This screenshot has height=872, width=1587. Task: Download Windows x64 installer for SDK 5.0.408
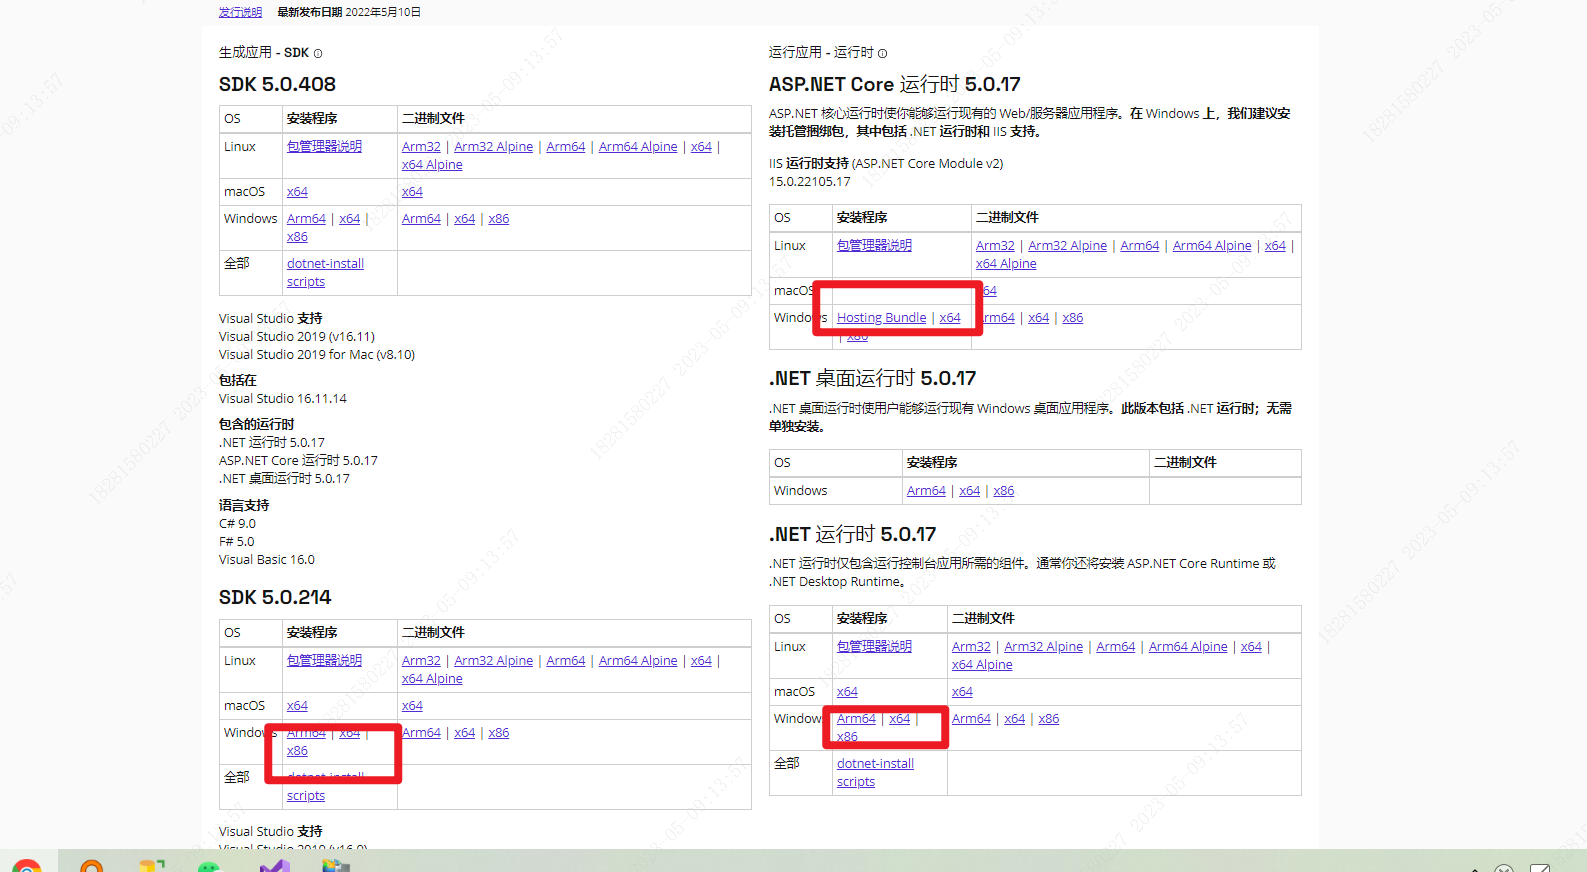[x=349, y=218]
